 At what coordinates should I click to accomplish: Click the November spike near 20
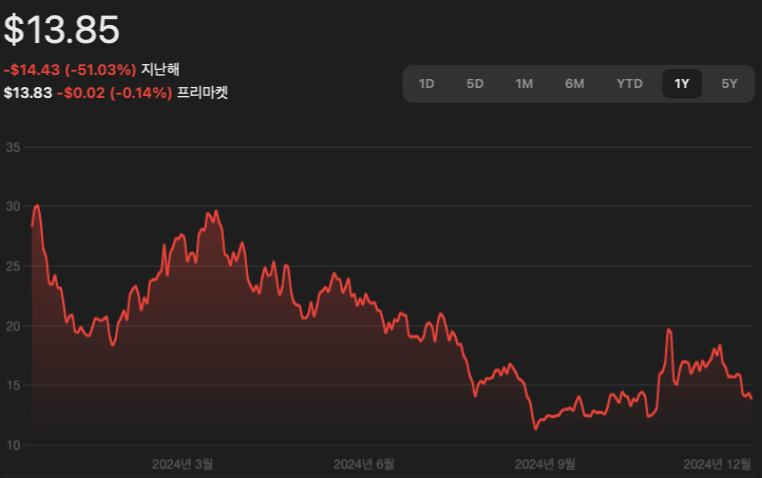[x=669, y=330]
